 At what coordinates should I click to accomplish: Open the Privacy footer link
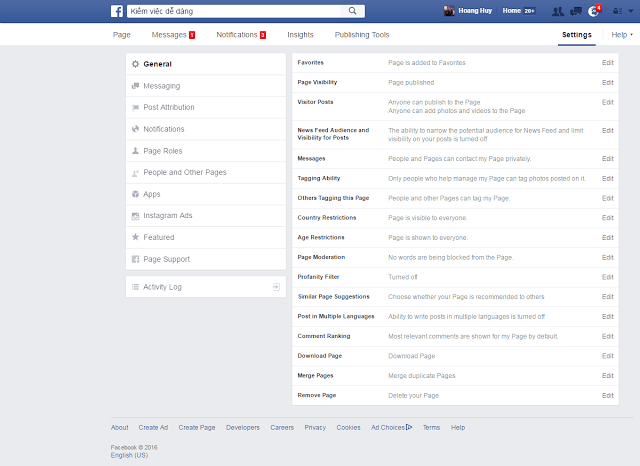315,427
